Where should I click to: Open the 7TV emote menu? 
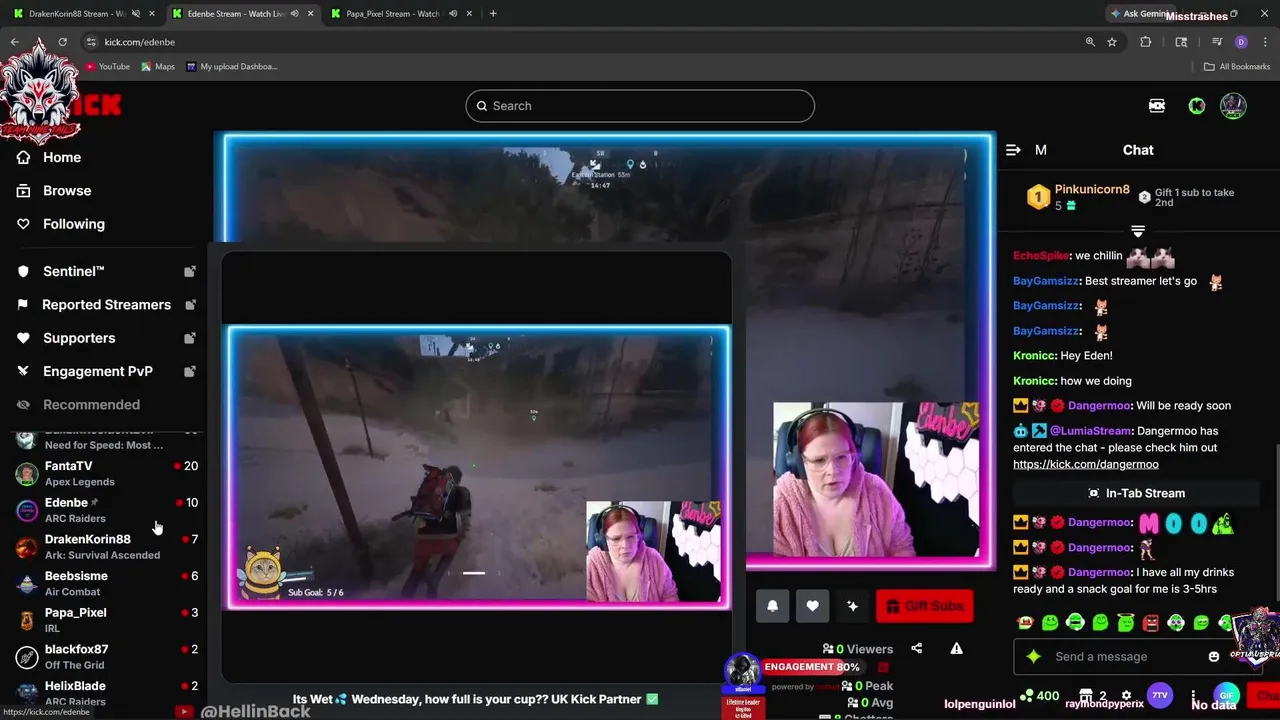[x=1160, y=696]
